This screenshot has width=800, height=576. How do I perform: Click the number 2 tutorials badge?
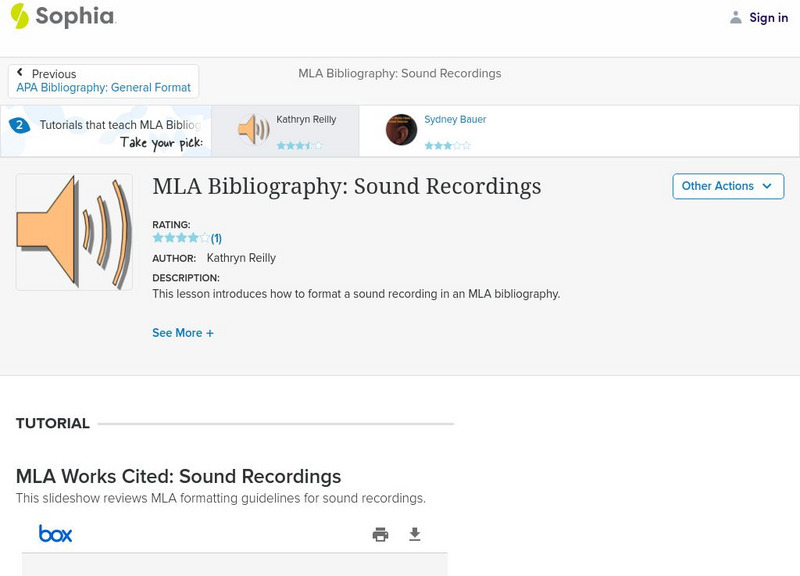(x=18, y=126)
